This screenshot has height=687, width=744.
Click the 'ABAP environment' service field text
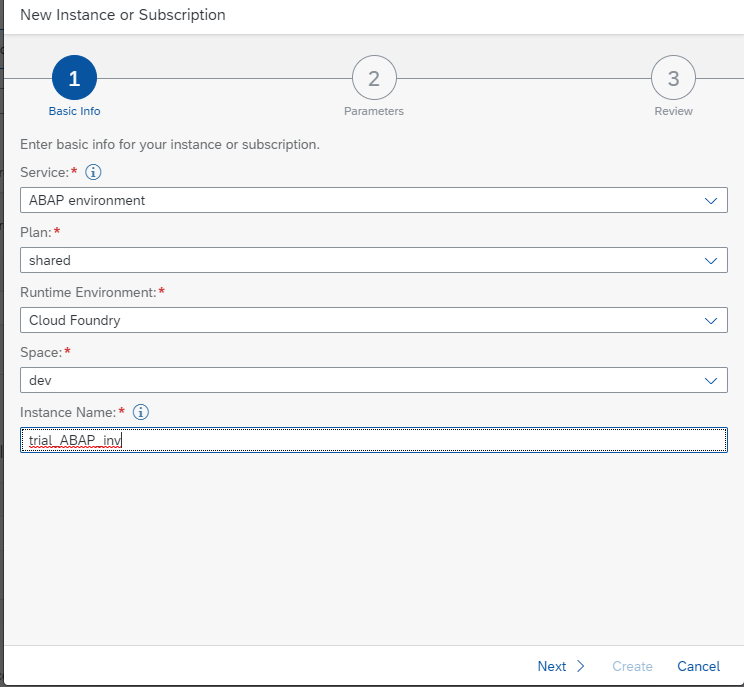click(x=87, y=201)
